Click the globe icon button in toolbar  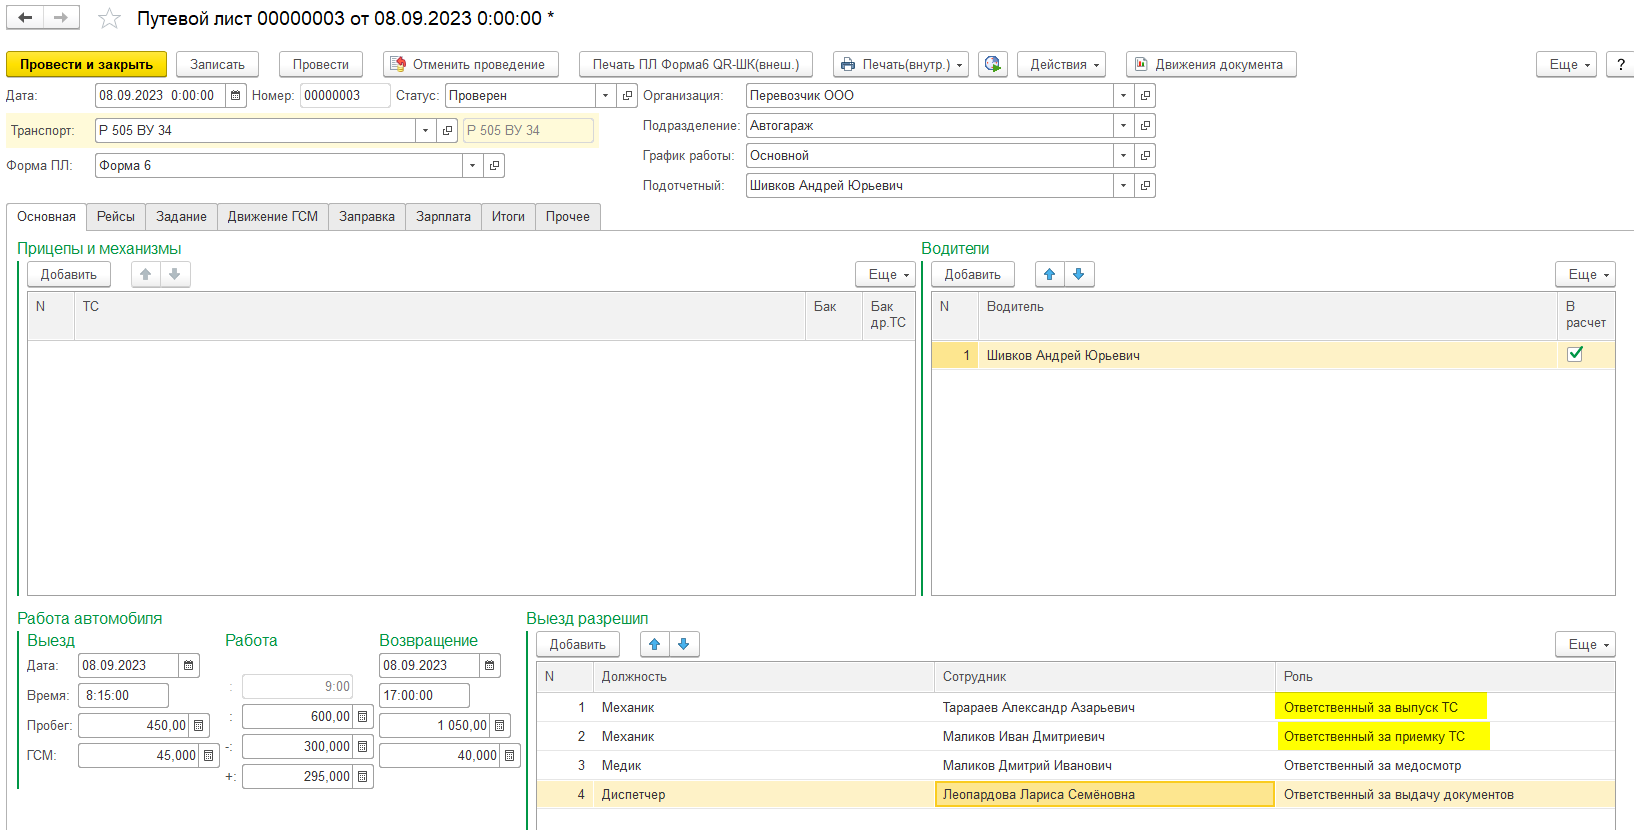(992, 64)
